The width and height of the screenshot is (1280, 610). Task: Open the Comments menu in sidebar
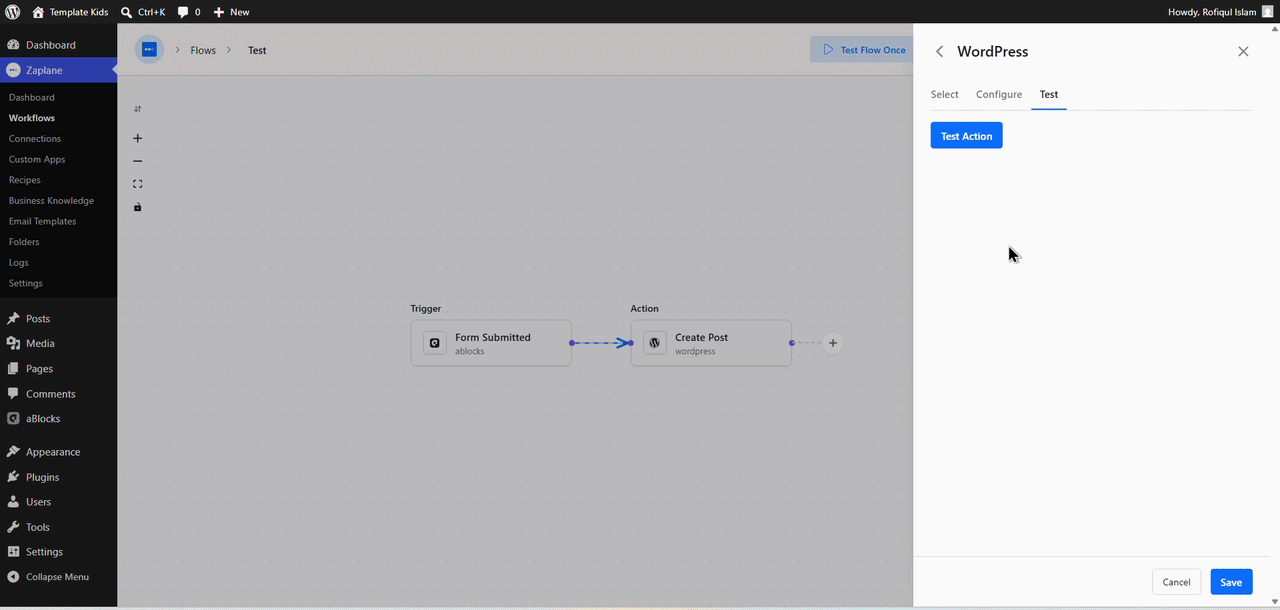point(58,394)
